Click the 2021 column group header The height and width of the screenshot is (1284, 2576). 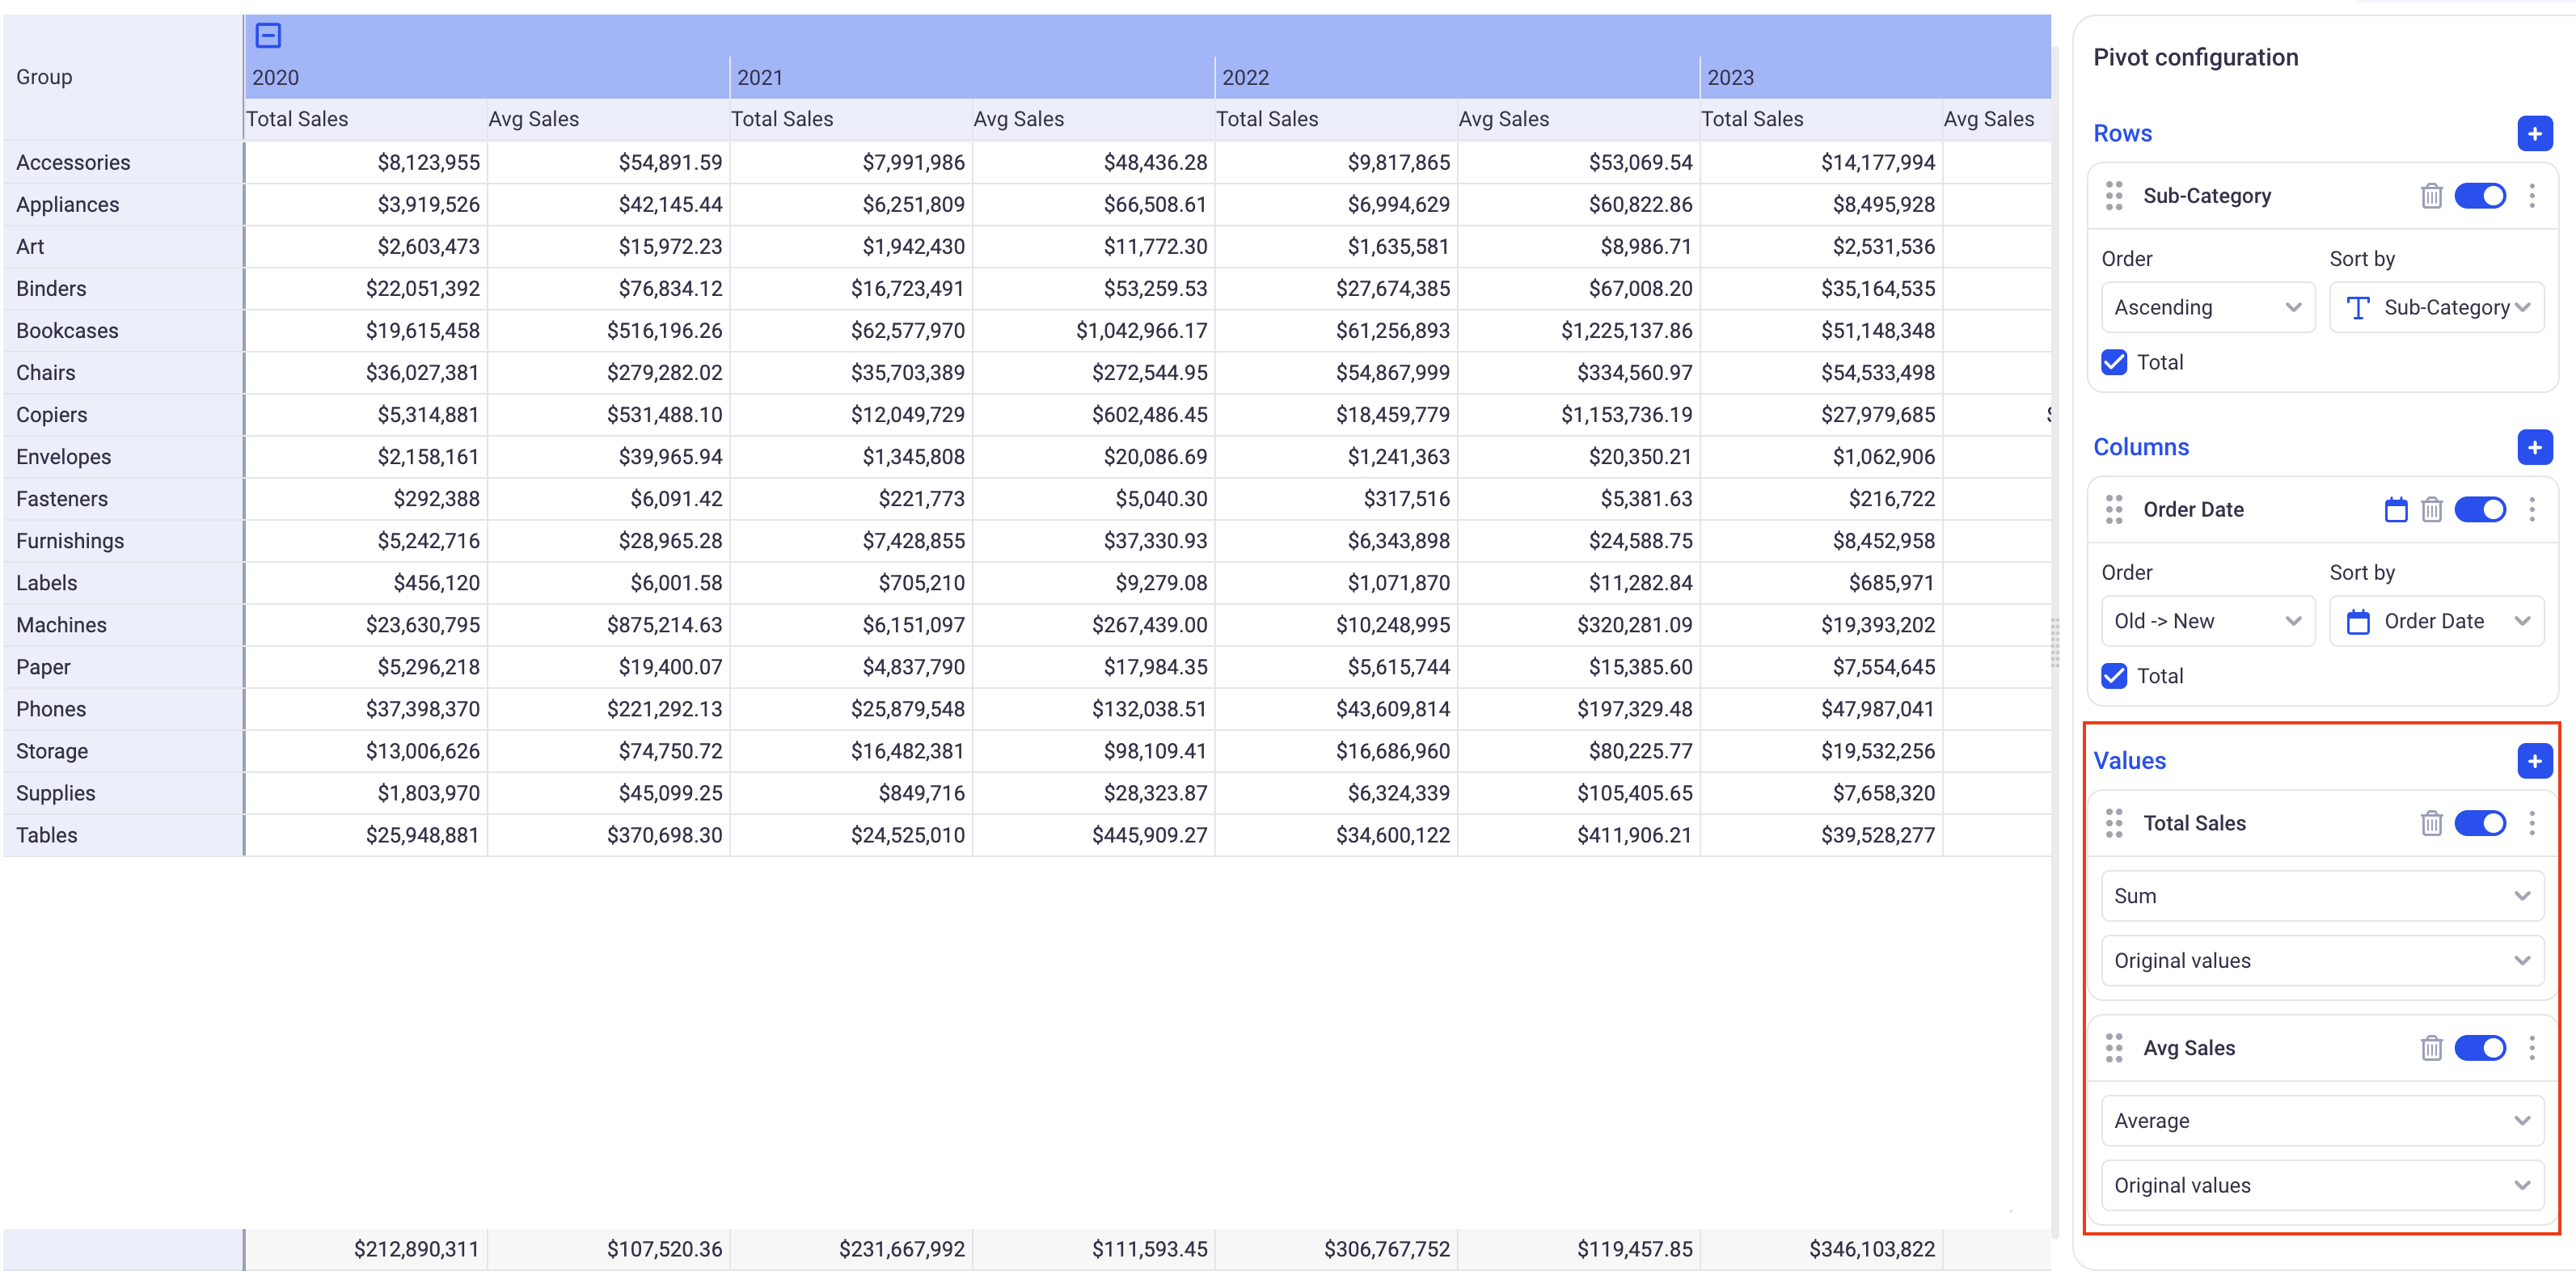[x=760, y=78]
